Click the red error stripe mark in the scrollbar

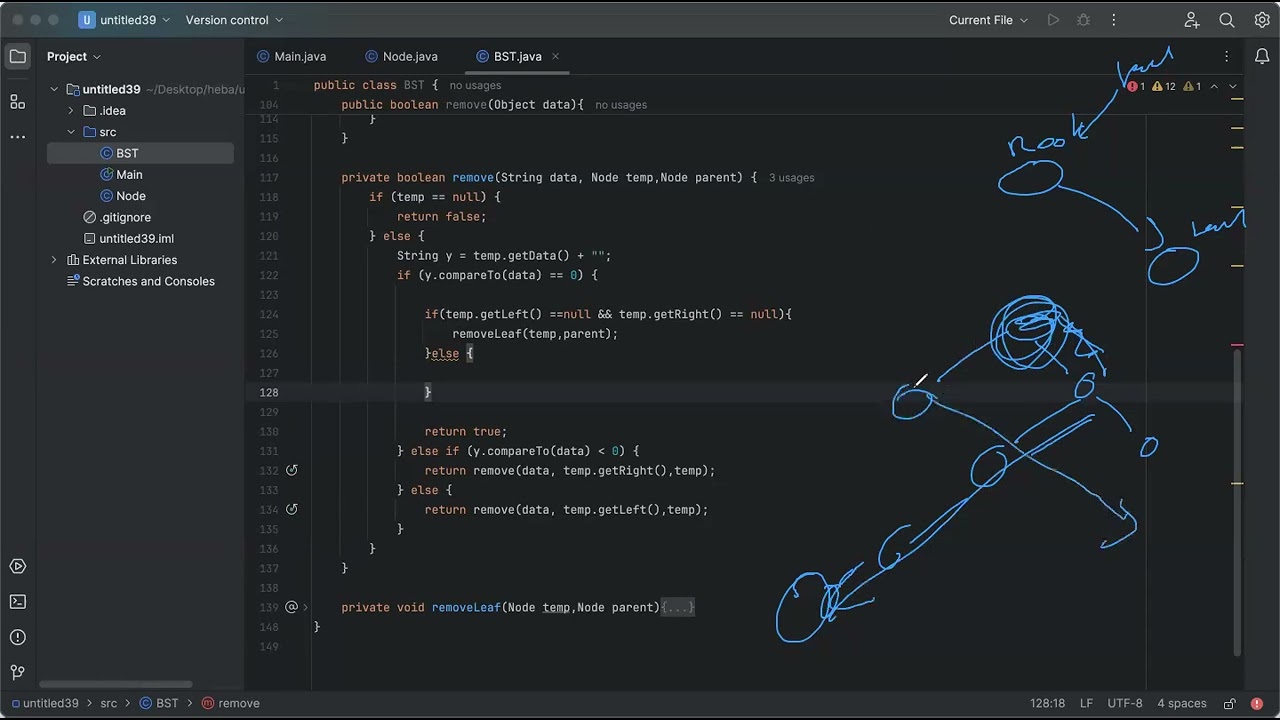tap(1237, 345)
